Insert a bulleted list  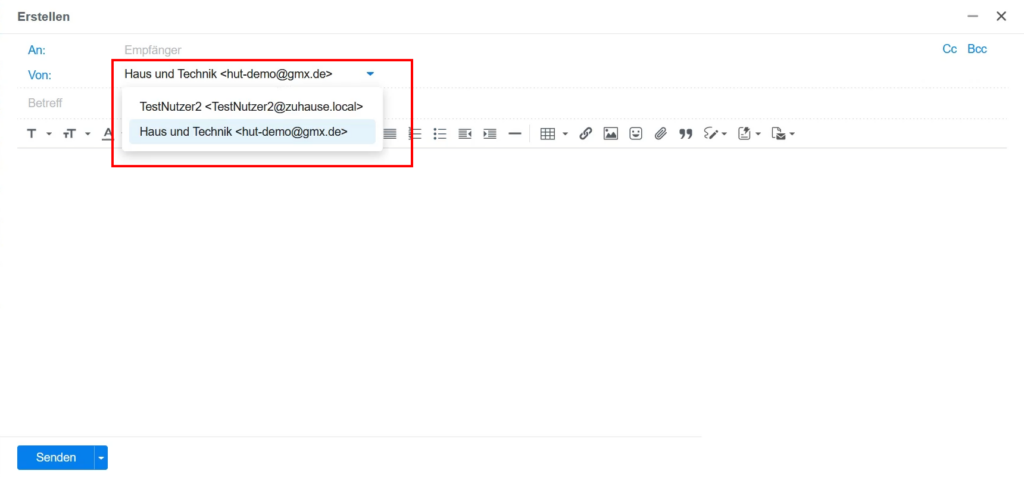(x=440, y=134)
